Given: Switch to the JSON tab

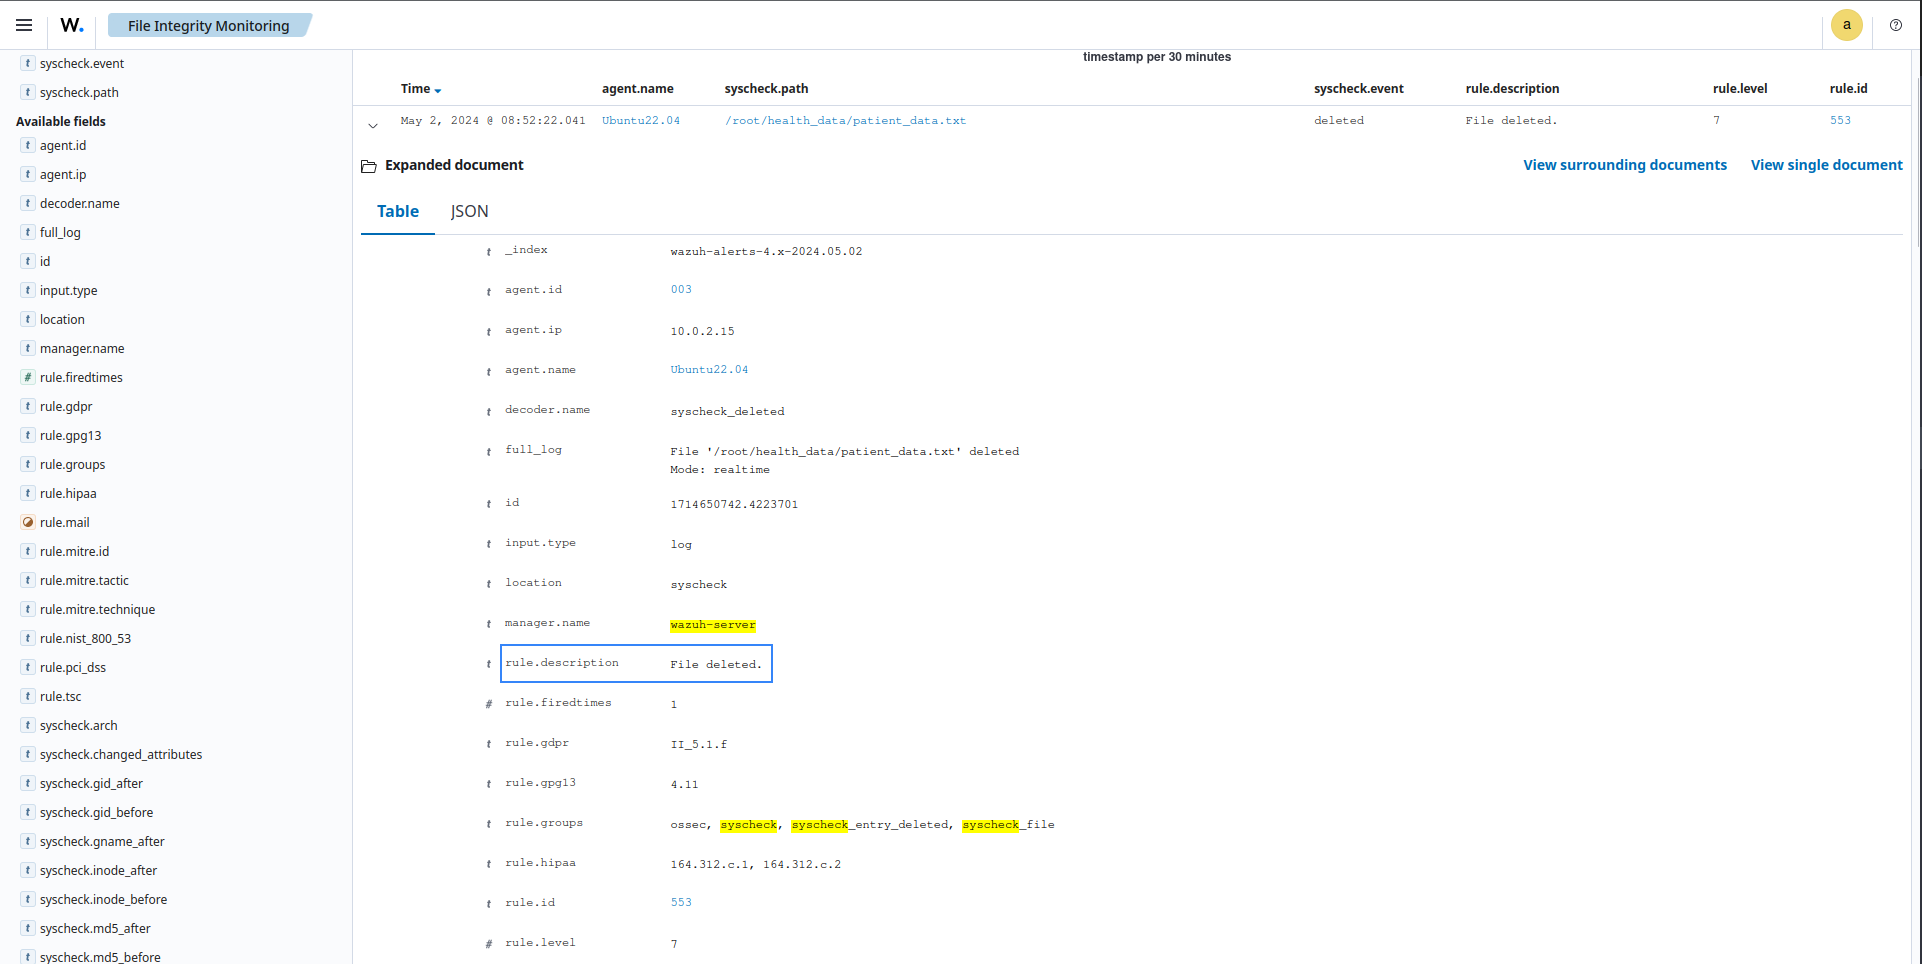Looking at the screenshot, I should [x=469, y=211].
